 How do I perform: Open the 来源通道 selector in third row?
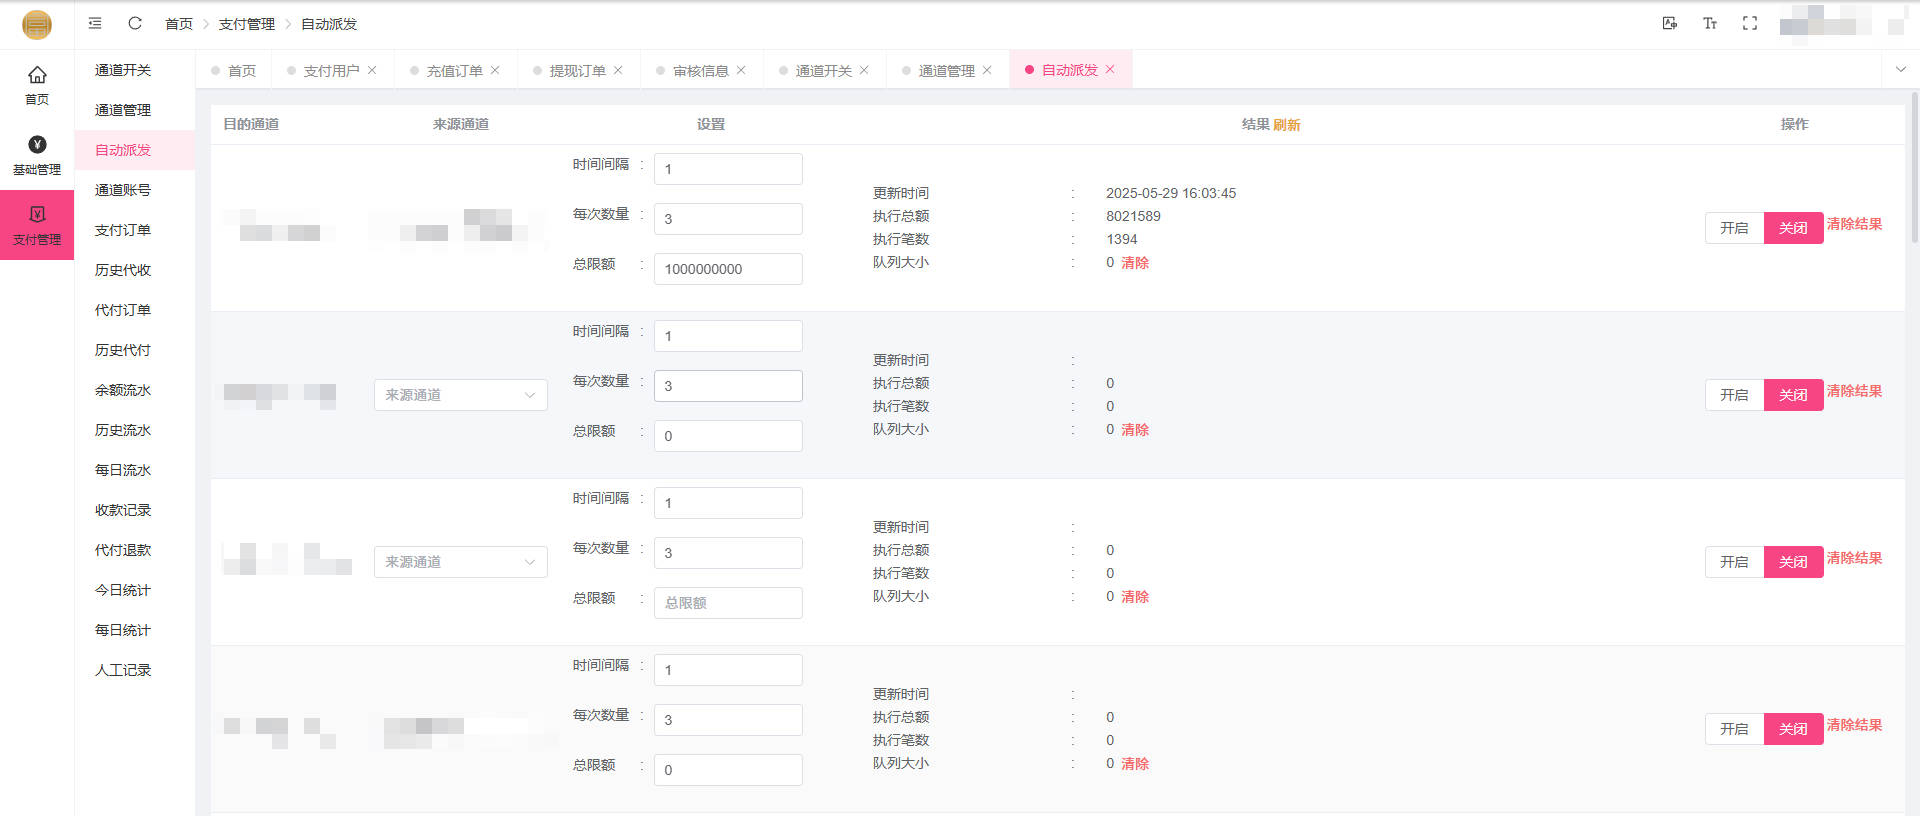click(x=460, y=562)
